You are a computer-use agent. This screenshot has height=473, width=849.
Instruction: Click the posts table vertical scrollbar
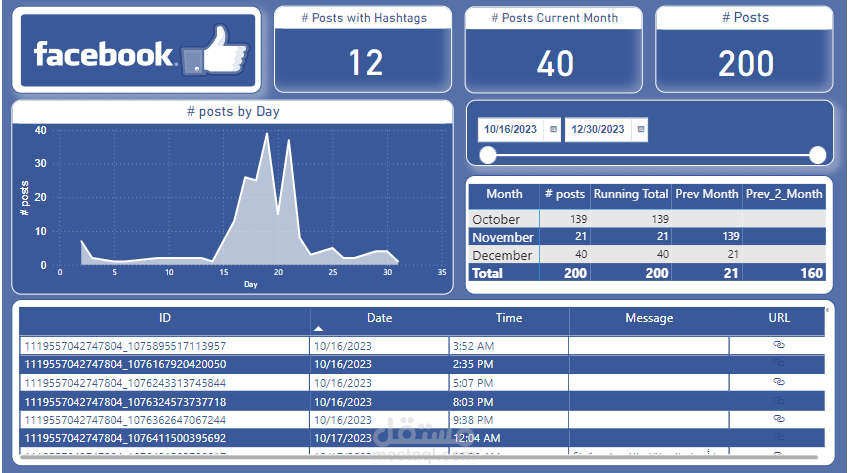coord(827,310)
